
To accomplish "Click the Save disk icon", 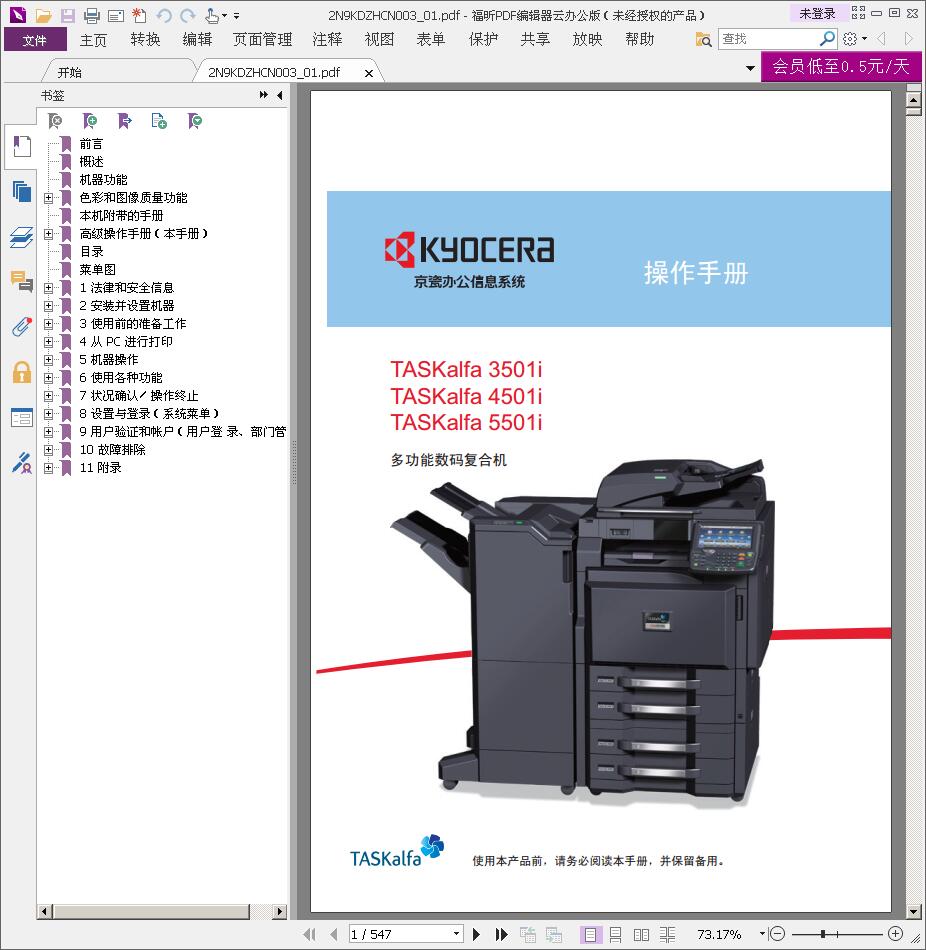I will pyautogui.click(x=67, y=15).
